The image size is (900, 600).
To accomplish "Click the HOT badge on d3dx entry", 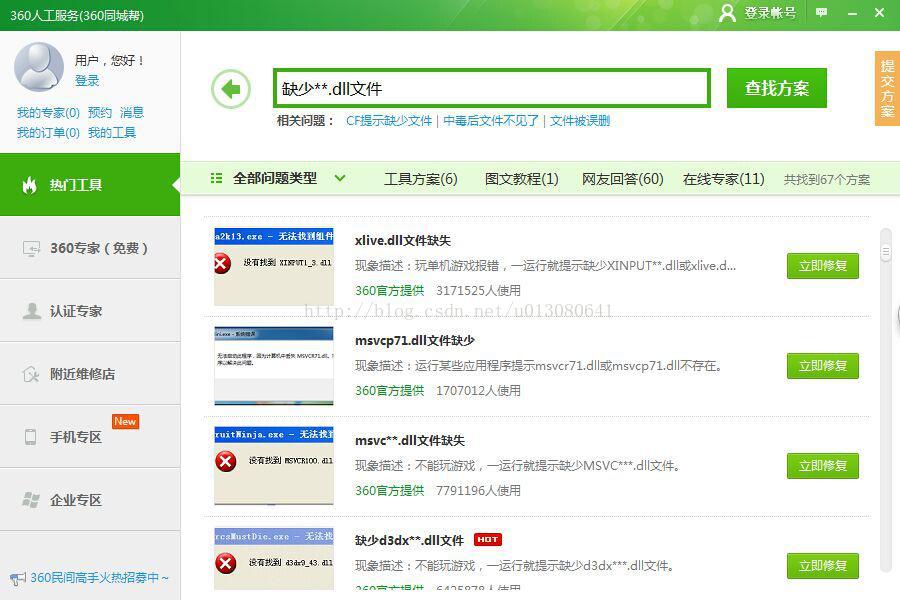I will click(x=488, y=540).
